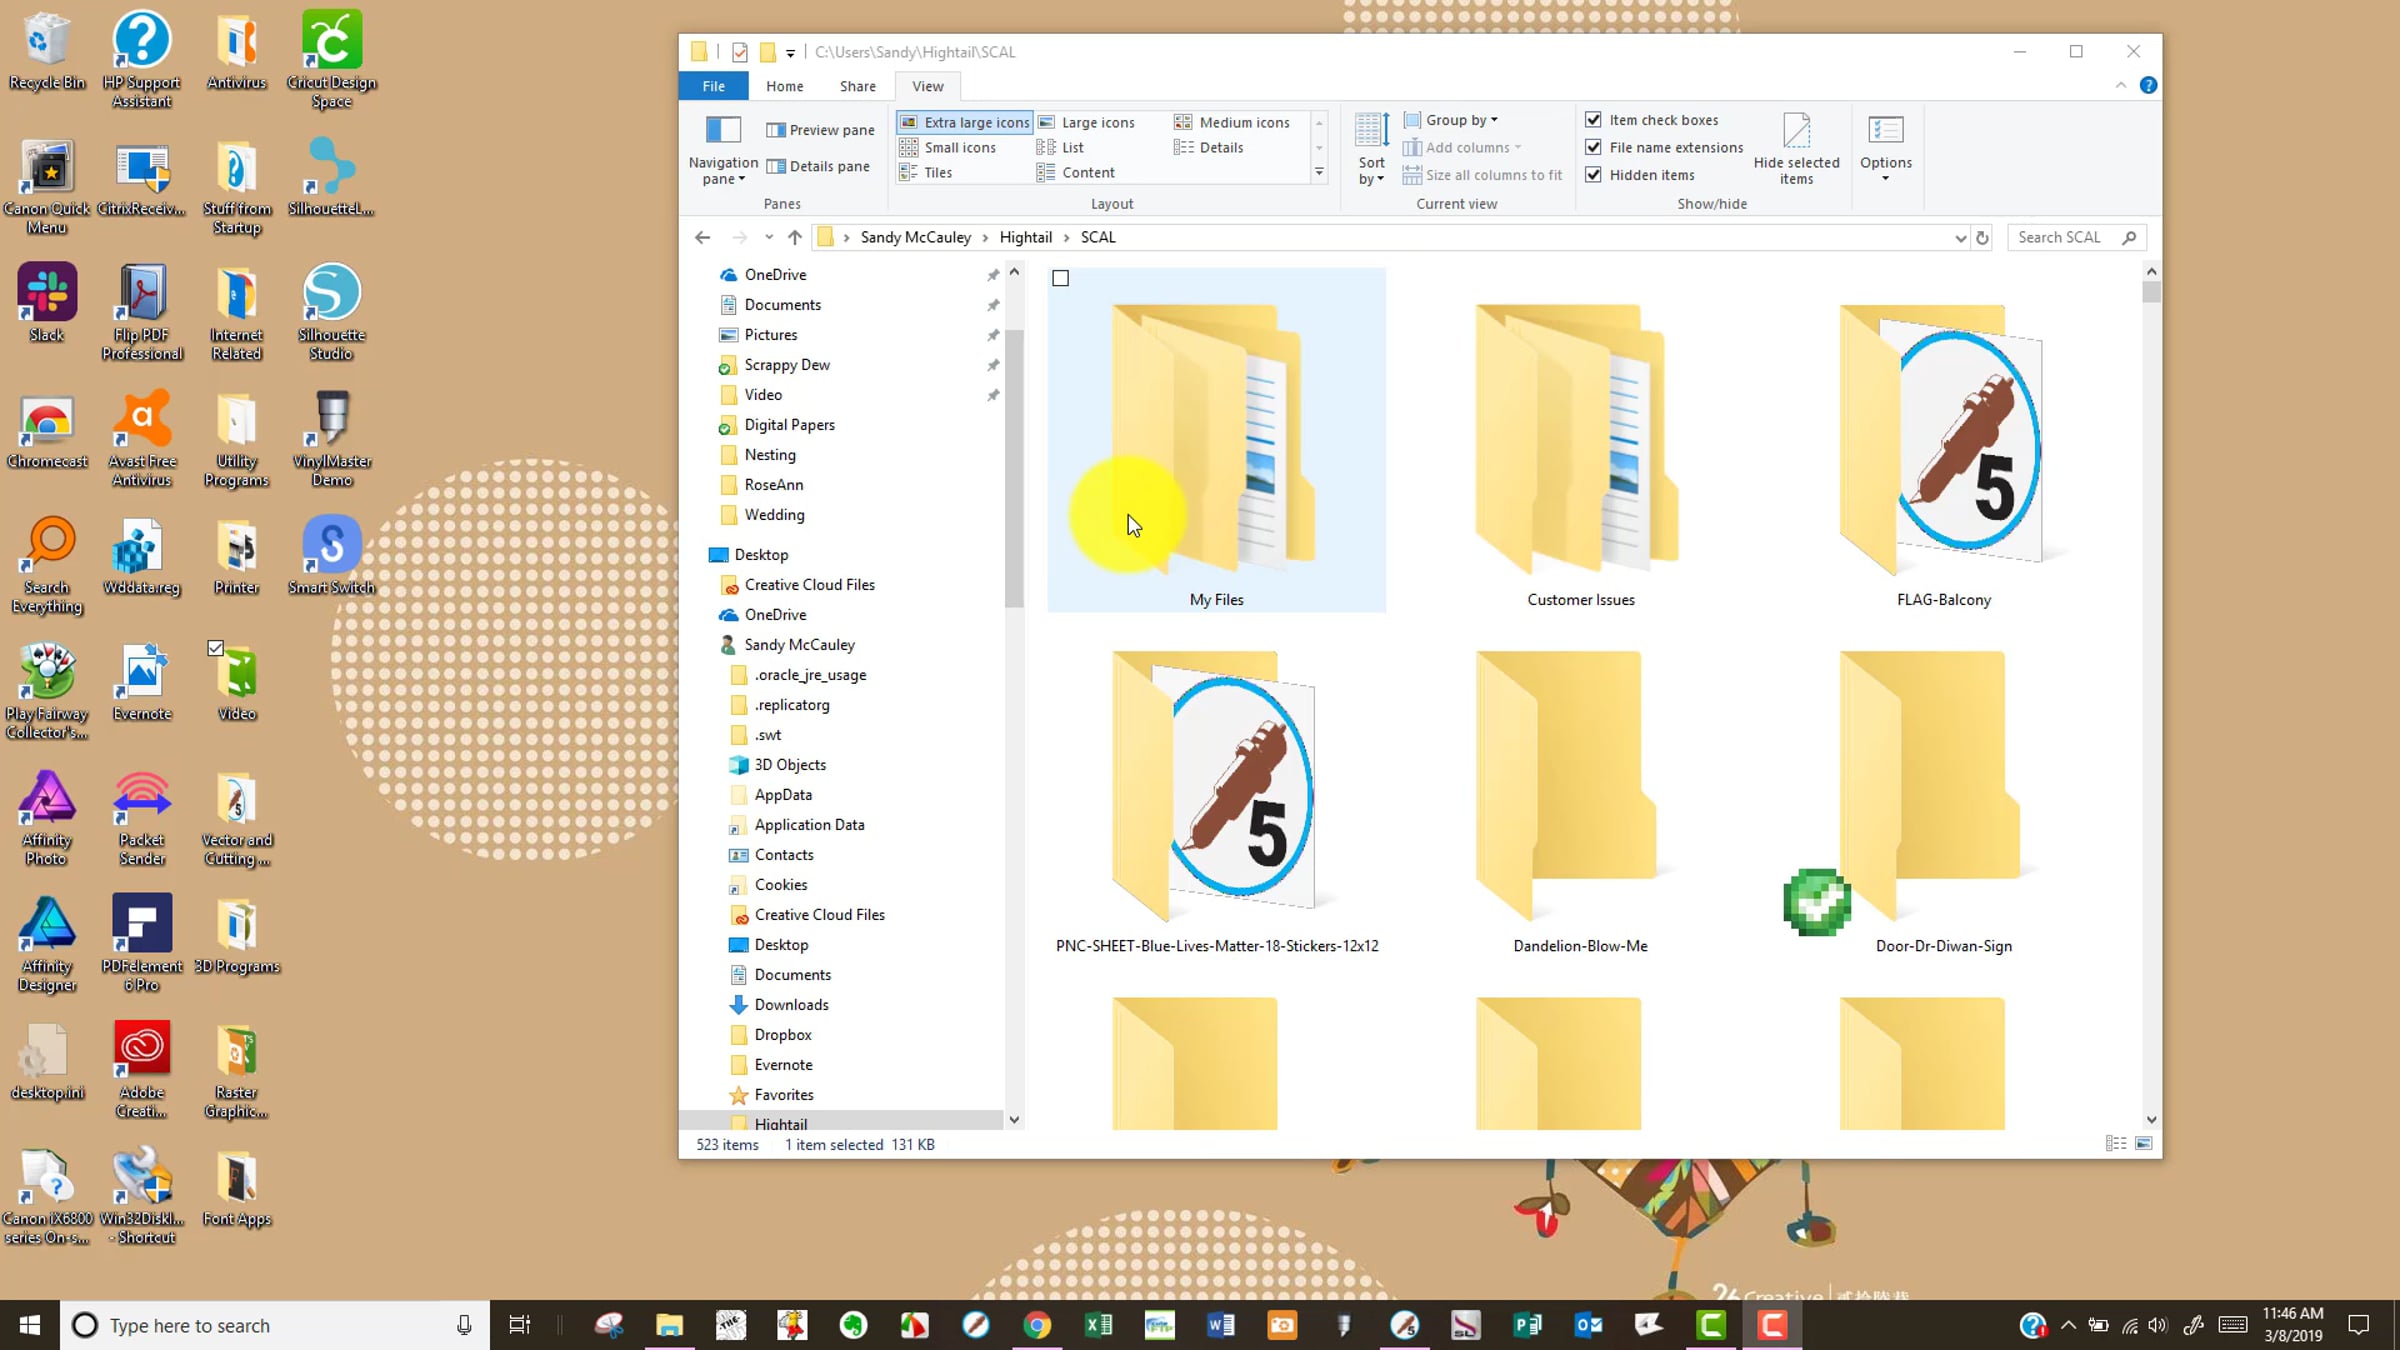Uncheck Item check boxes option
Viewport: 2400px width, 1350px height.
click(x=1594, y=120)
